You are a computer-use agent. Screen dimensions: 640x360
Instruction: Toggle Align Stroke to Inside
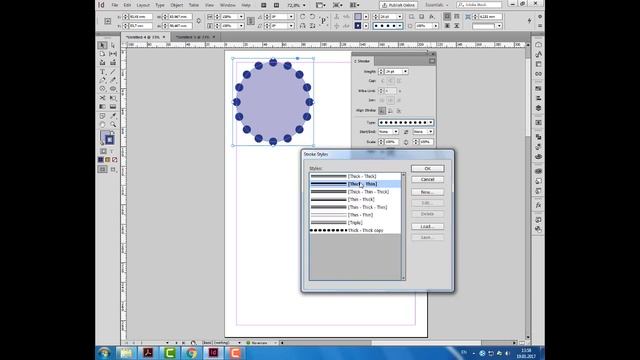390,111
